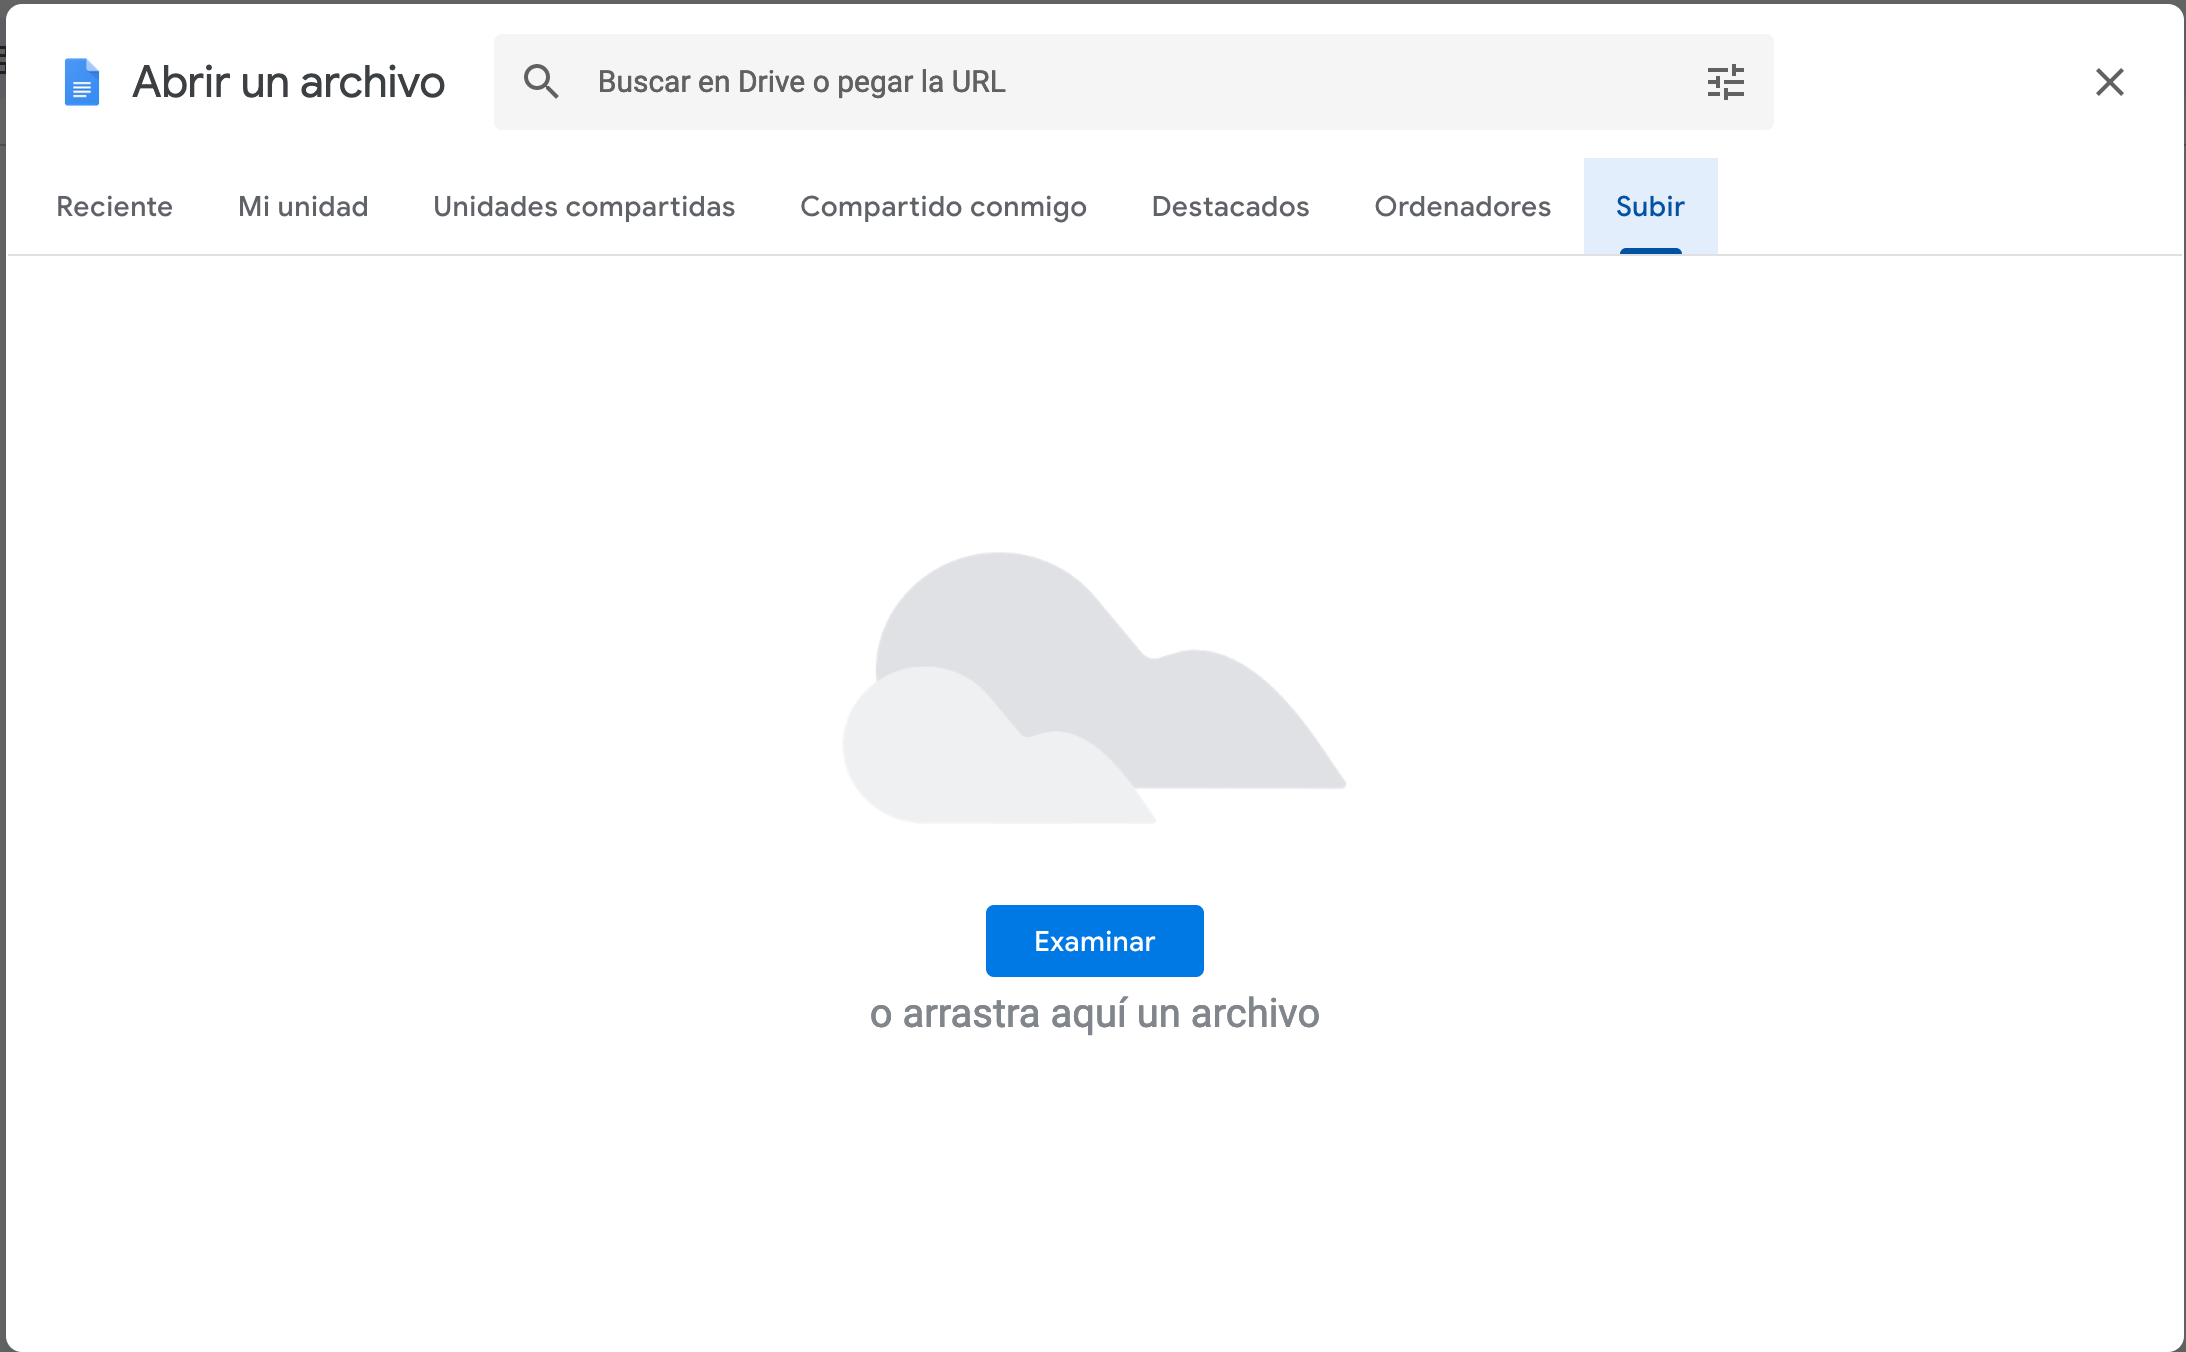This screenshot has height=1352, width=2186.
Task: Switch to the Reciente tab
Action: (114, 207)
